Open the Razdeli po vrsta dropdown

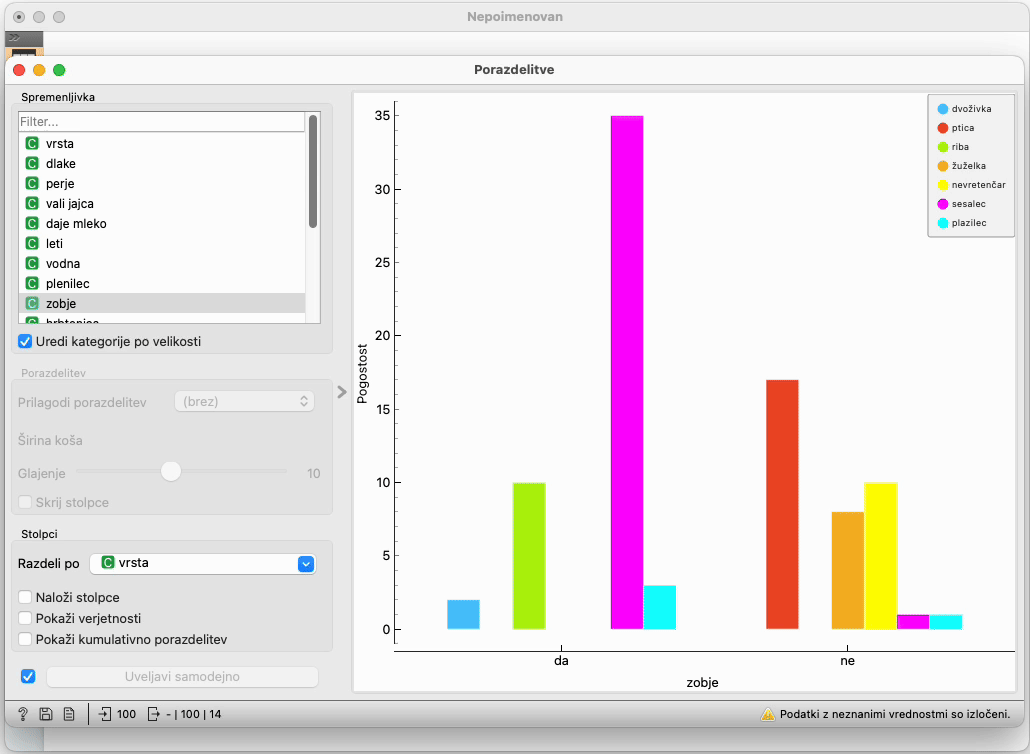point(202,563)
